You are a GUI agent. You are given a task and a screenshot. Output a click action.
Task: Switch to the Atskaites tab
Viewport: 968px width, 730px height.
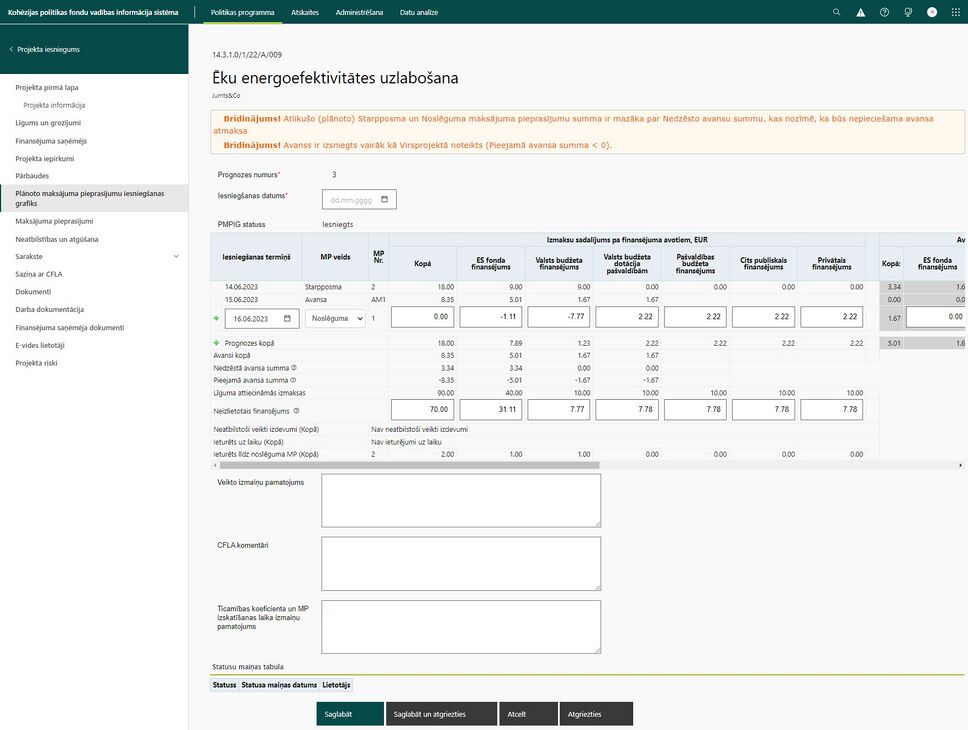[x=305, y=12]
